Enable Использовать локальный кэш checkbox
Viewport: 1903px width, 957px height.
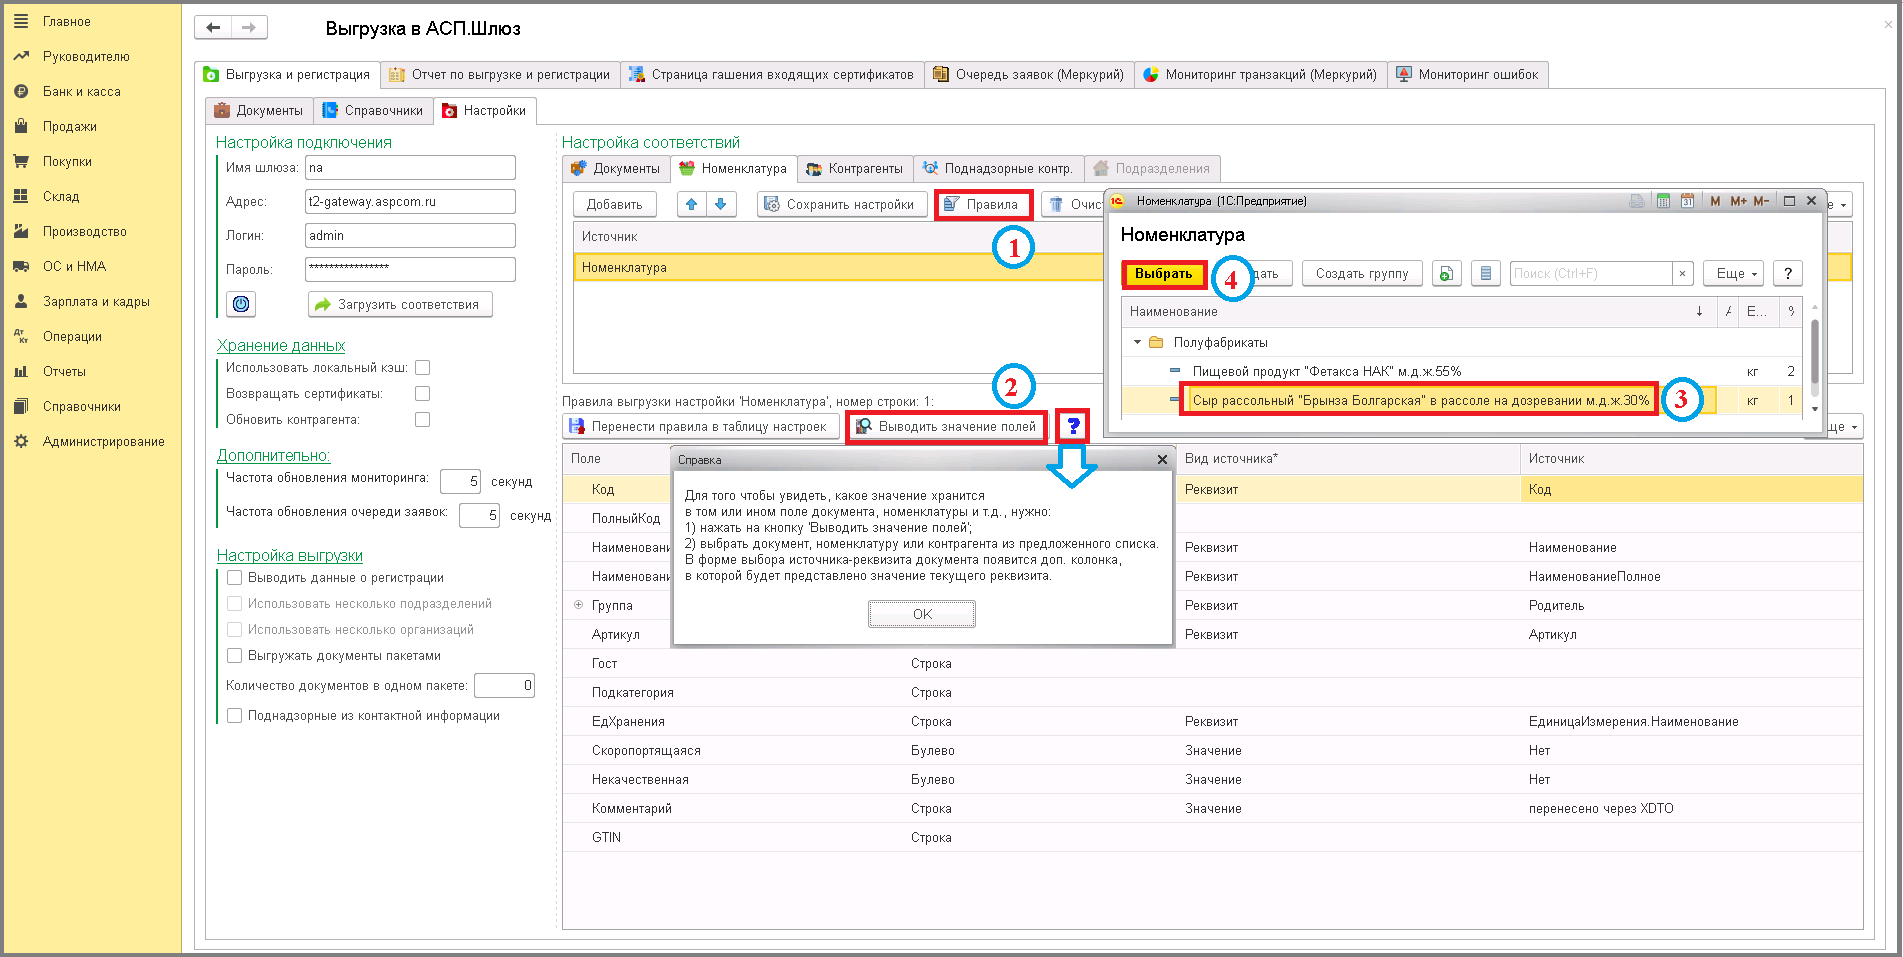(423, 368)
